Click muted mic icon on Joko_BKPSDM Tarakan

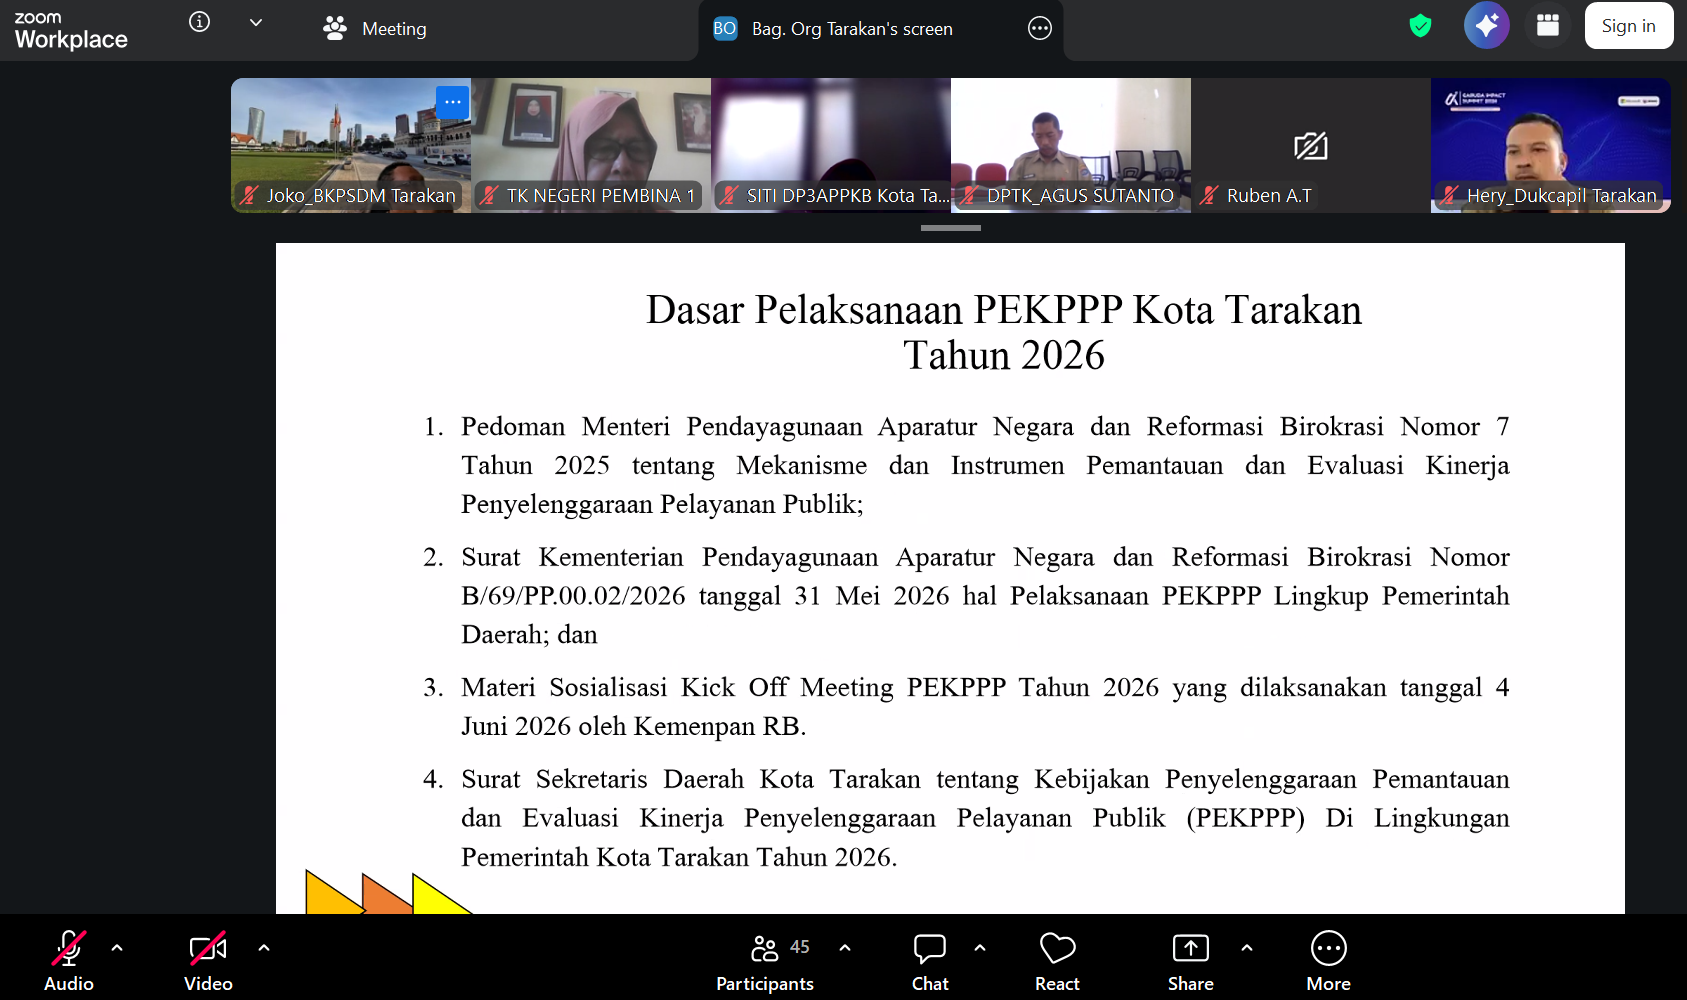click(249, 195)
